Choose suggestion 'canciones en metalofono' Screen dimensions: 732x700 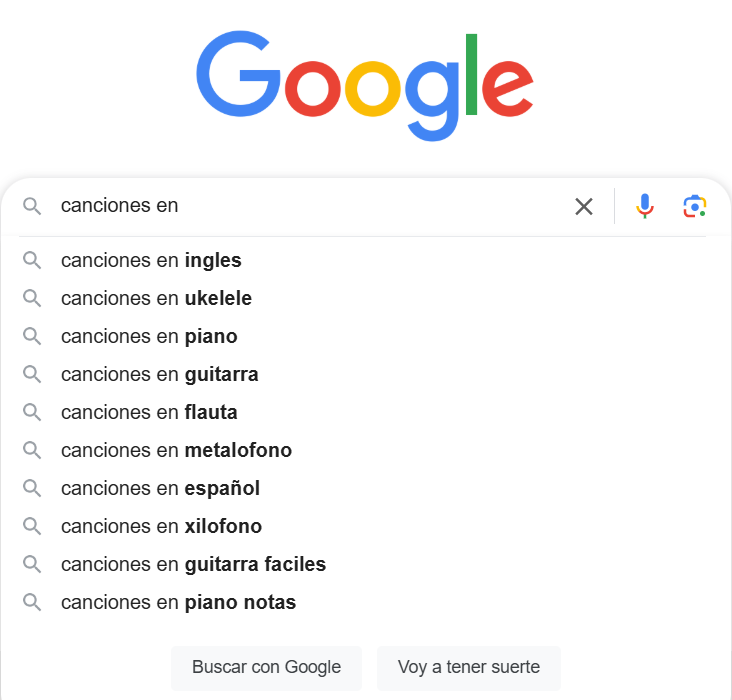pyautogui.click(x=176, y=450)
